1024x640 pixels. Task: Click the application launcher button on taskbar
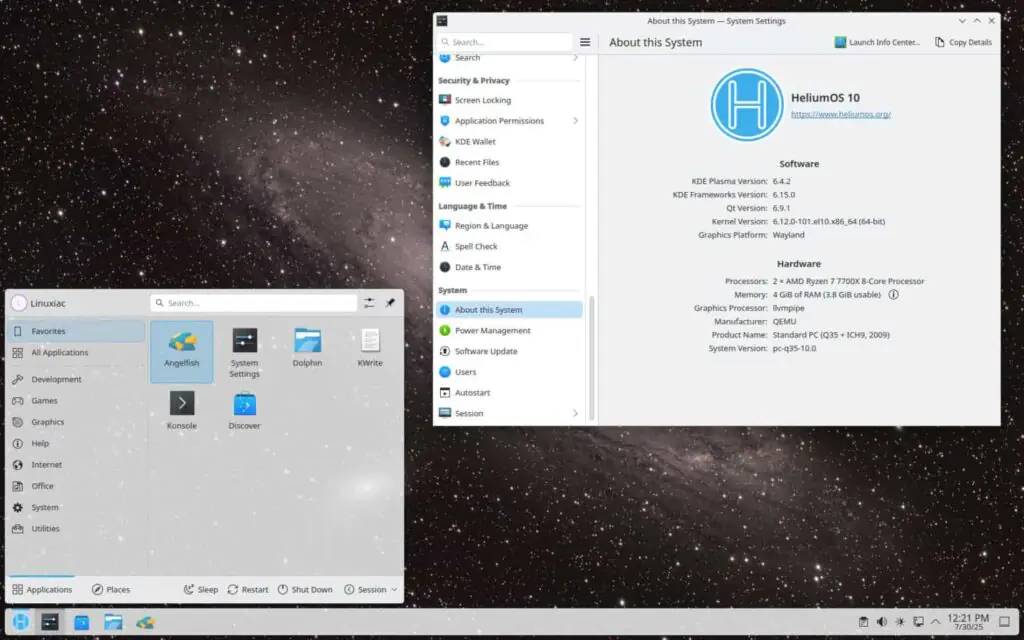tap(20, 622)
